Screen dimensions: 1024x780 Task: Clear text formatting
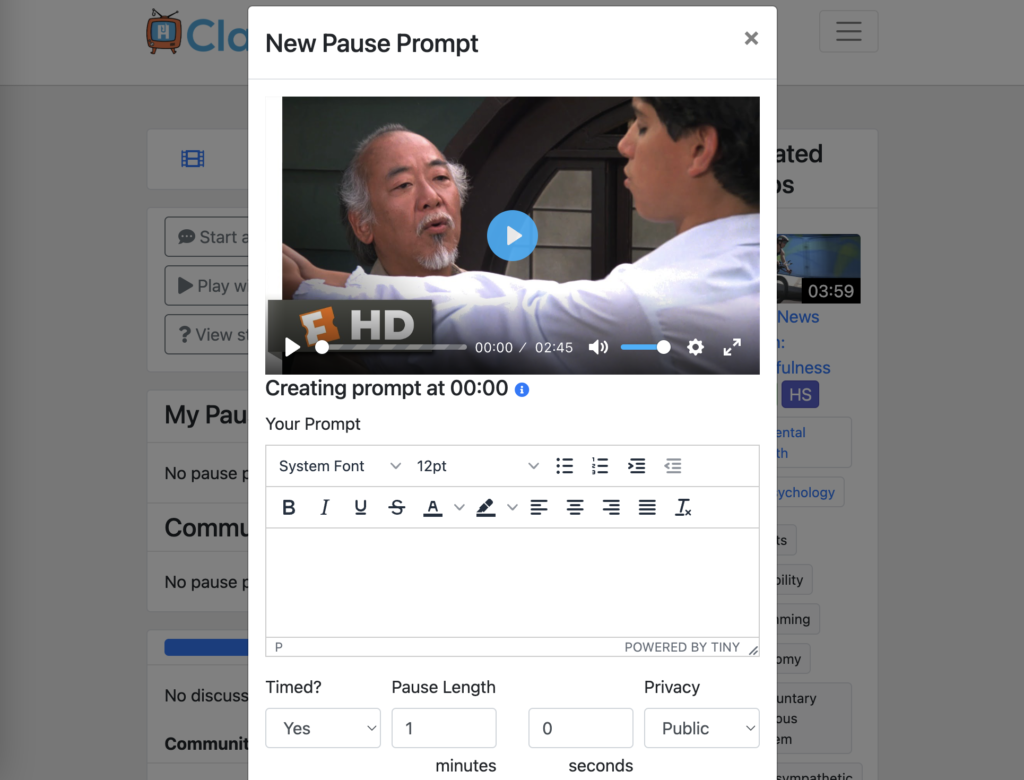tap(683, 508)
